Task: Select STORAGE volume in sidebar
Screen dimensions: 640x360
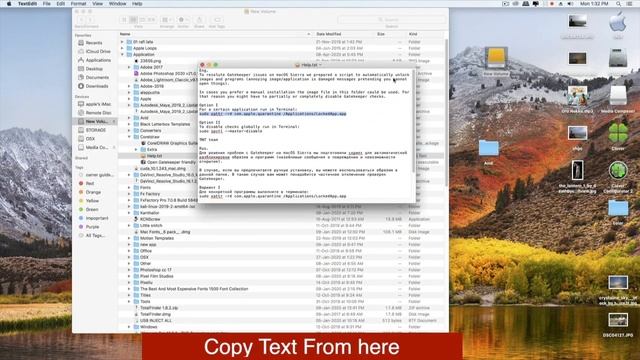Action: (x=96, y=130)
